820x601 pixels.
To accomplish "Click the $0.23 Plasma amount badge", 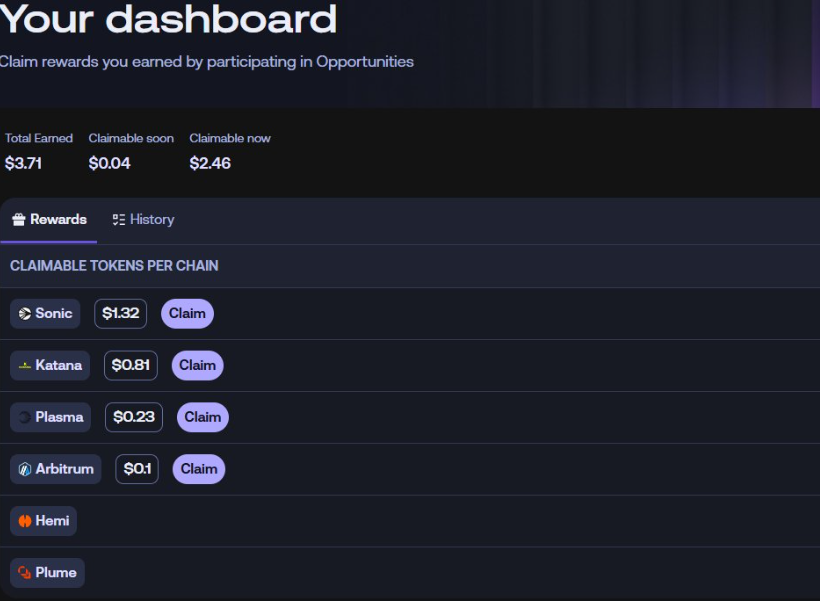I will 134,417.
